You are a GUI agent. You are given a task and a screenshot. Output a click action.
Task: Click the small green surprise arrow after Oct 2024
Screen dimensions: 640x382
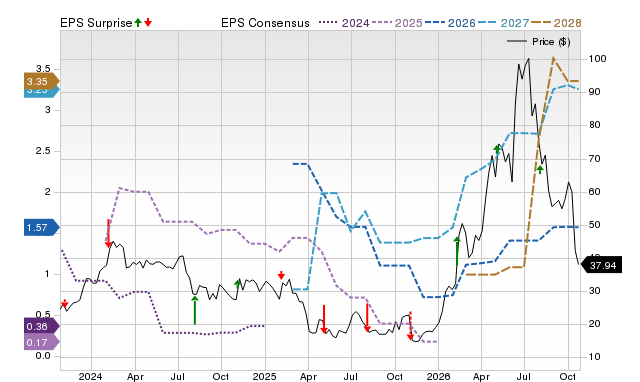point(238,284)
